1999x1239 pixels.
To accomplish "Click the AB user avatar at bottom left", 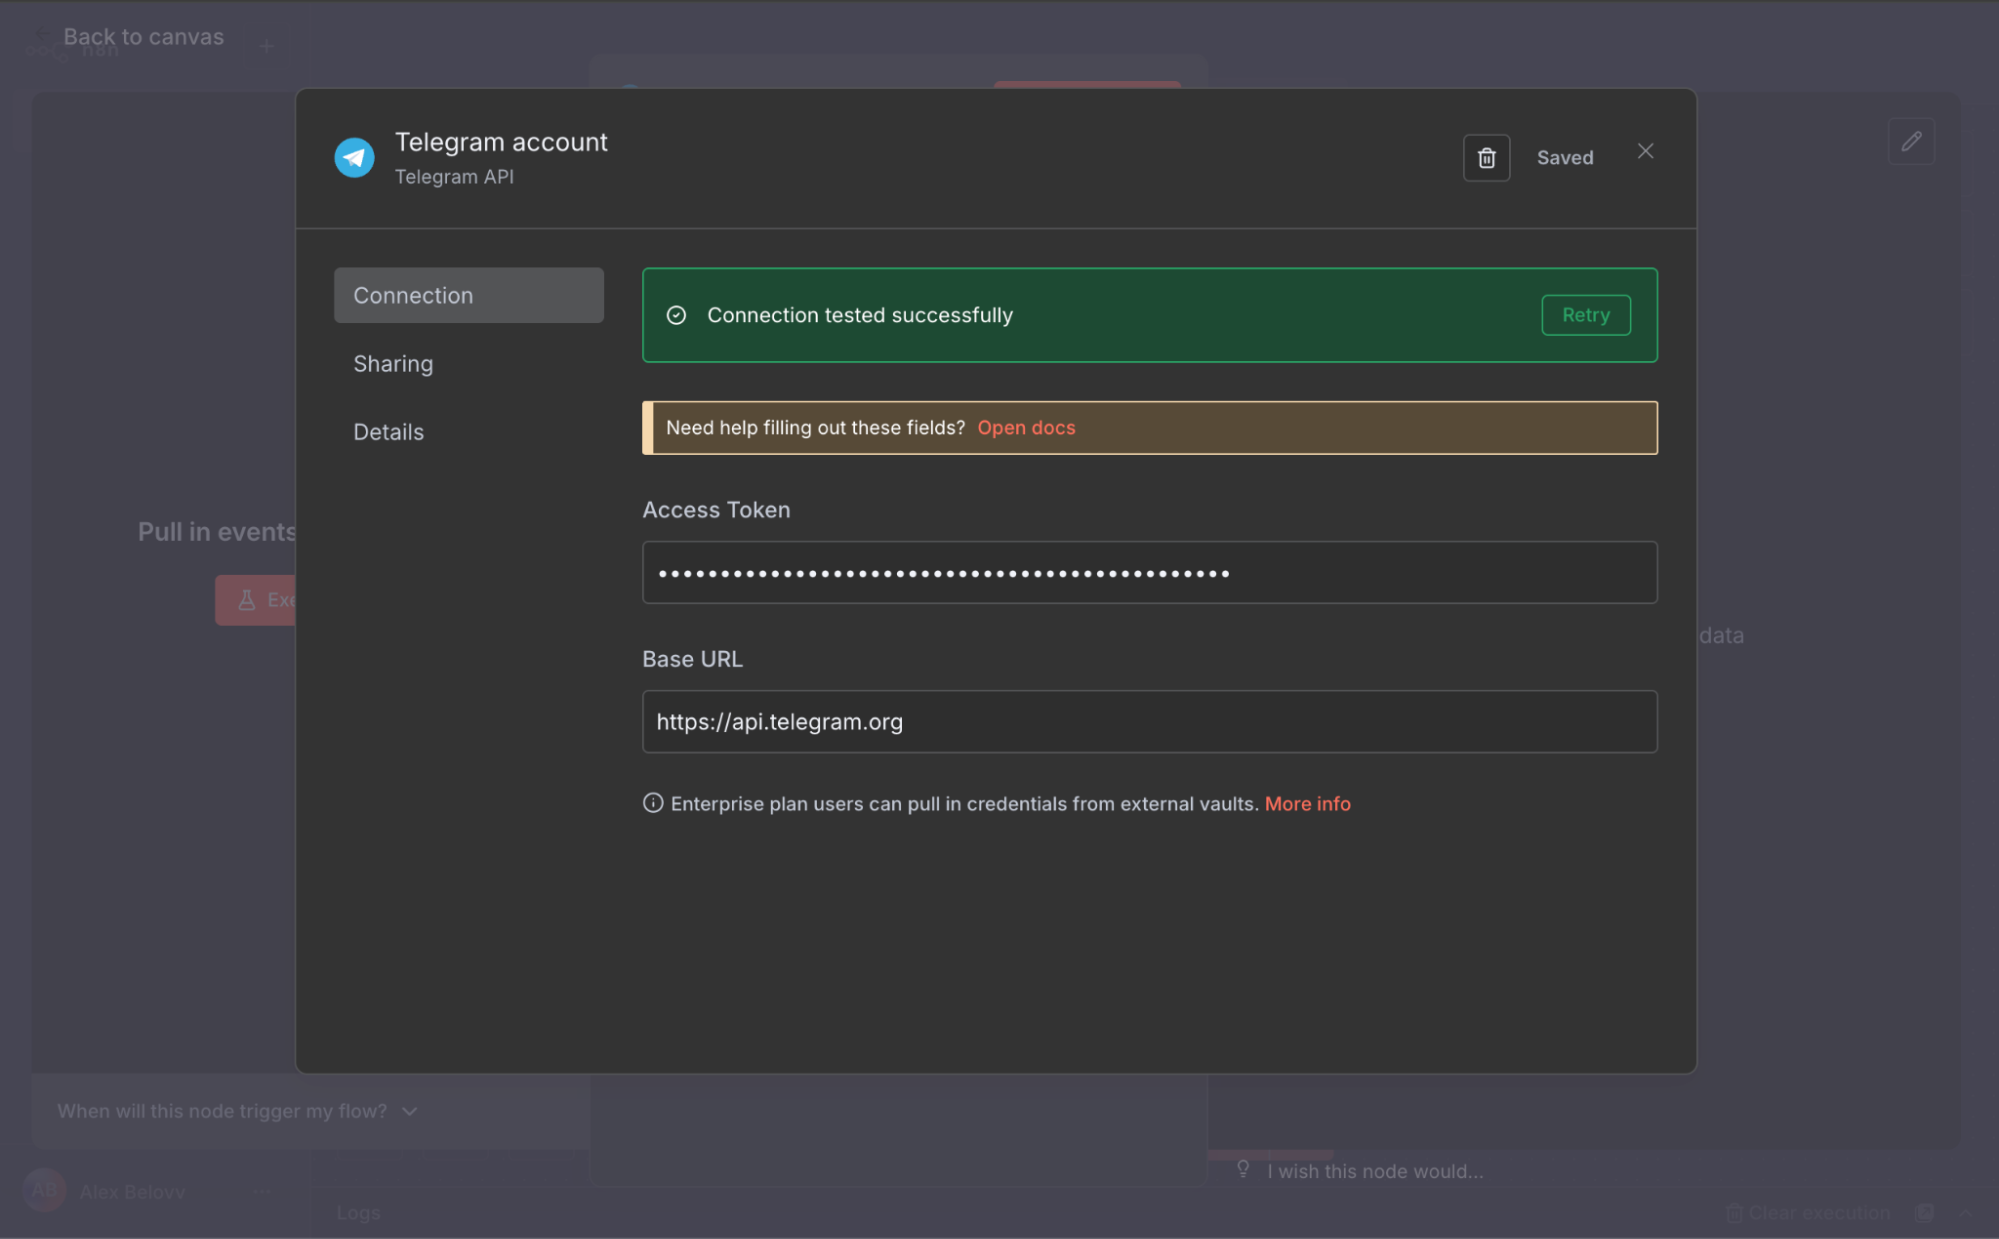I will (44, 1190).
